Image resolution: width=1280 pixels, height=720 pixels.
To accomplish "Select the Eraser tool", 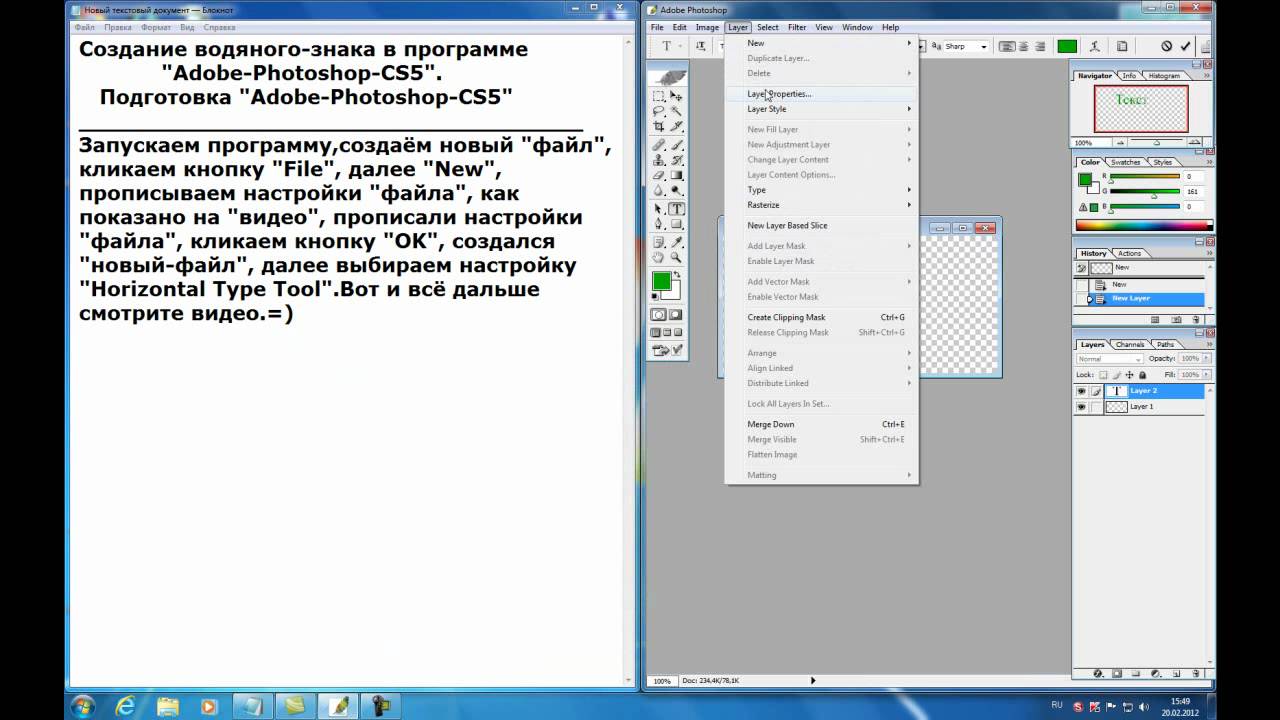I will click(658, 175).
